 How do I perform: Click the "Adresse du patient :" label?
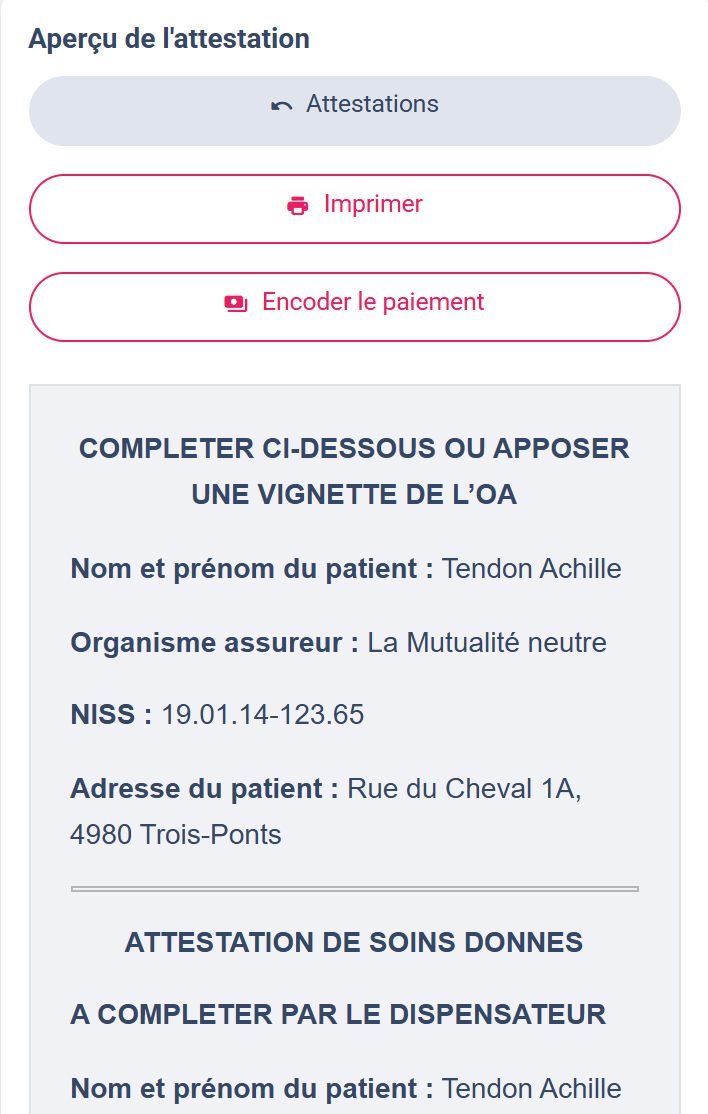coord(204,788)
